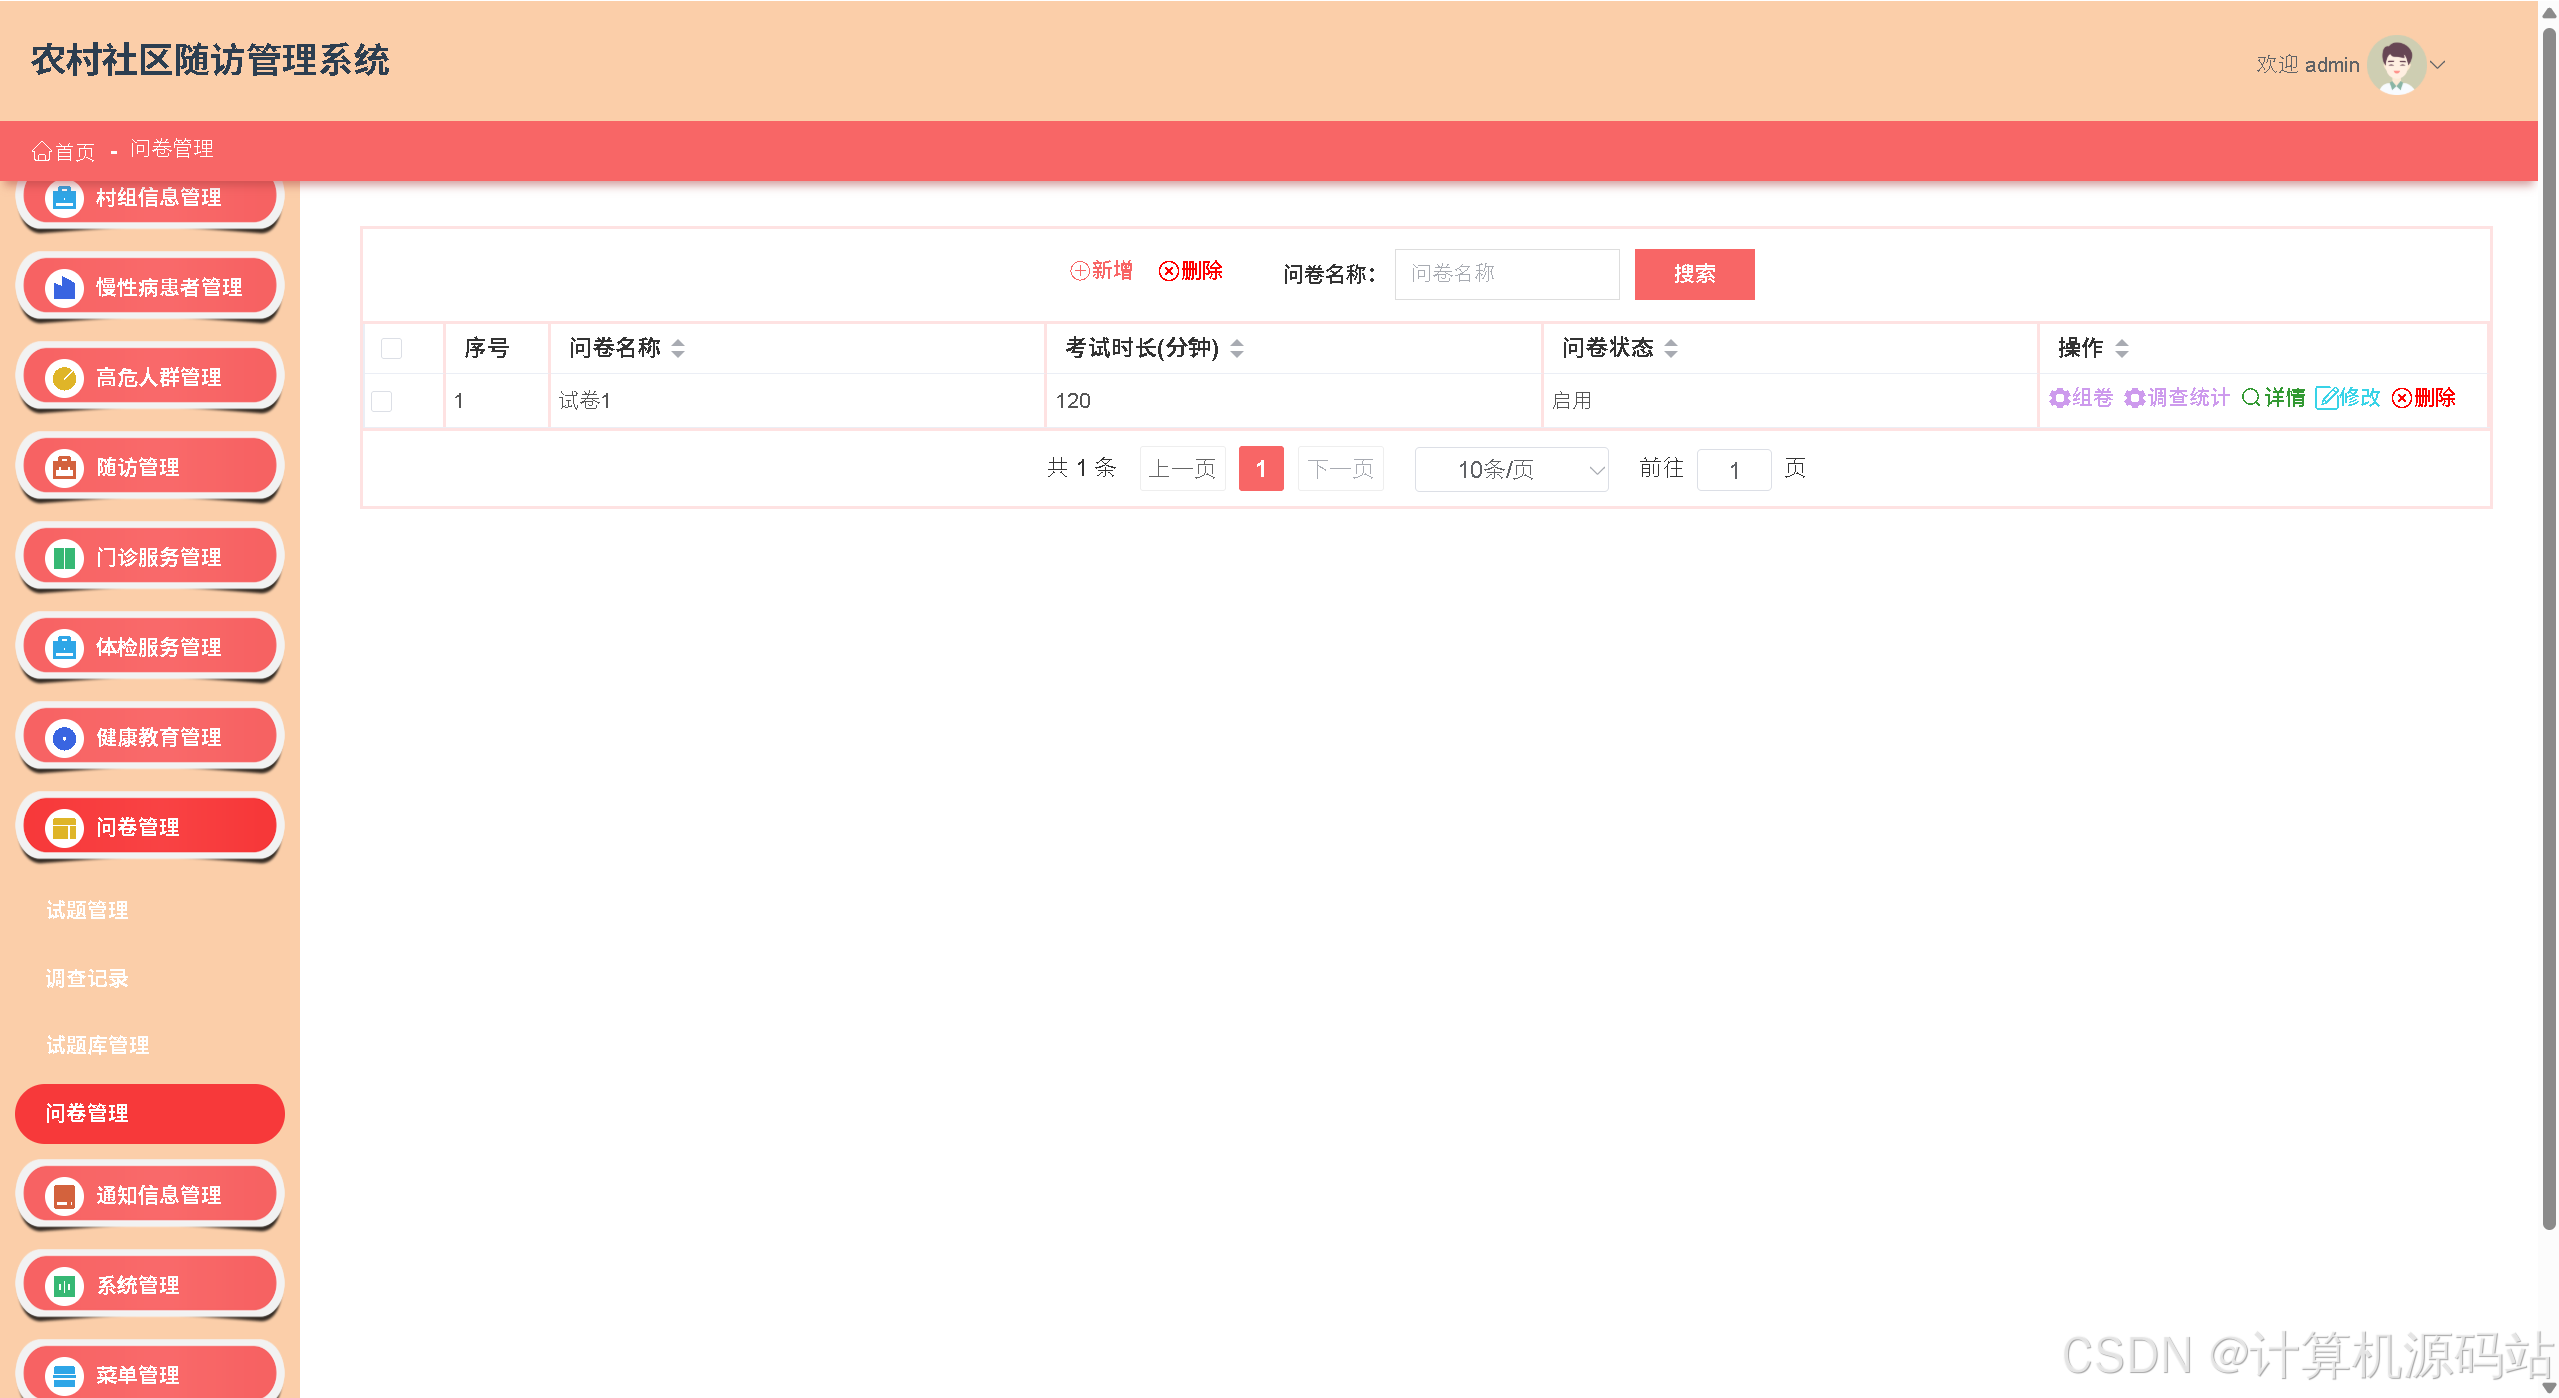Click the 问卷管理 breadcrumb text
The width and height of the screenshot is (2559, 1398).
[172, 149]
